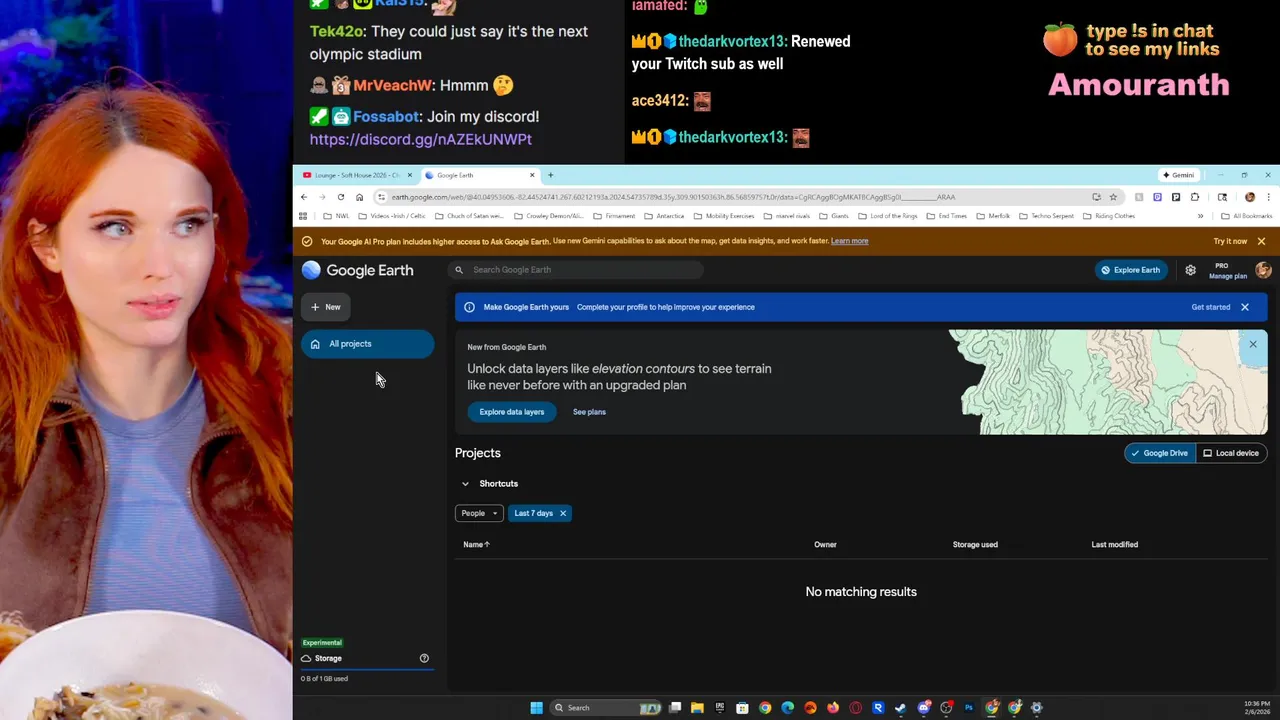
Task: Reload the browser page
Action: pyautogui.click(x=341, y=197)
